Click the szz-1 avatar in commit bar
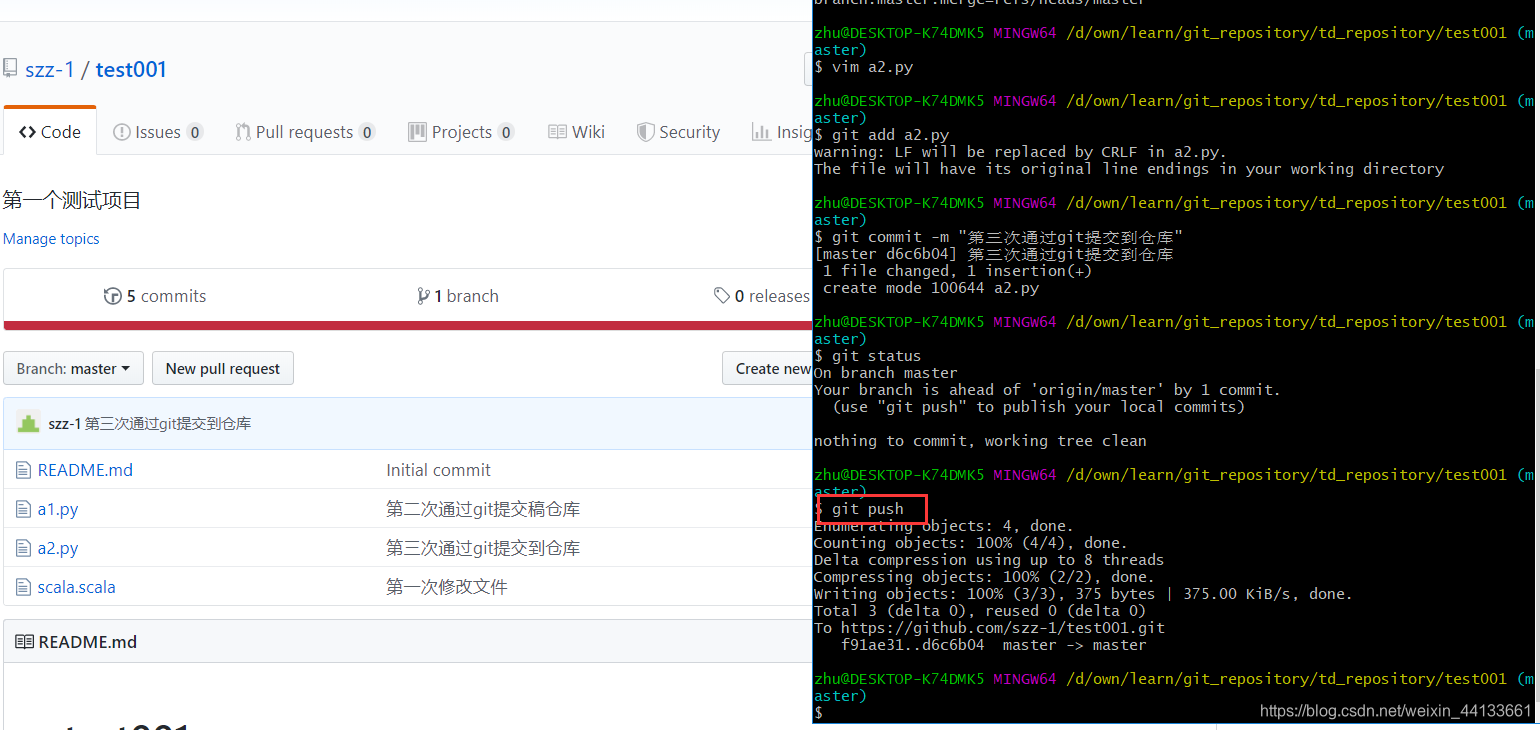Screen dimensions: 1540x730 click(x=28, y=423)
